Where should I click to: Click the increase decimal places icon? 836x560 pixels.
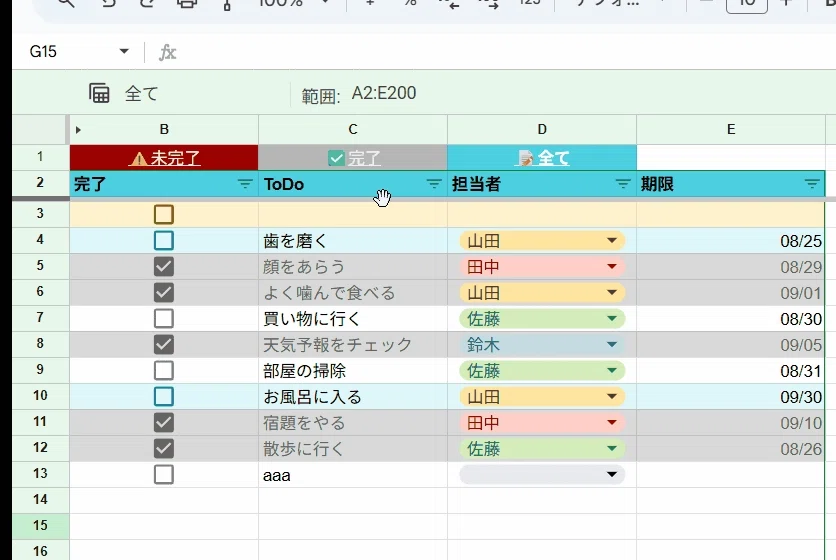coord(489,3)
